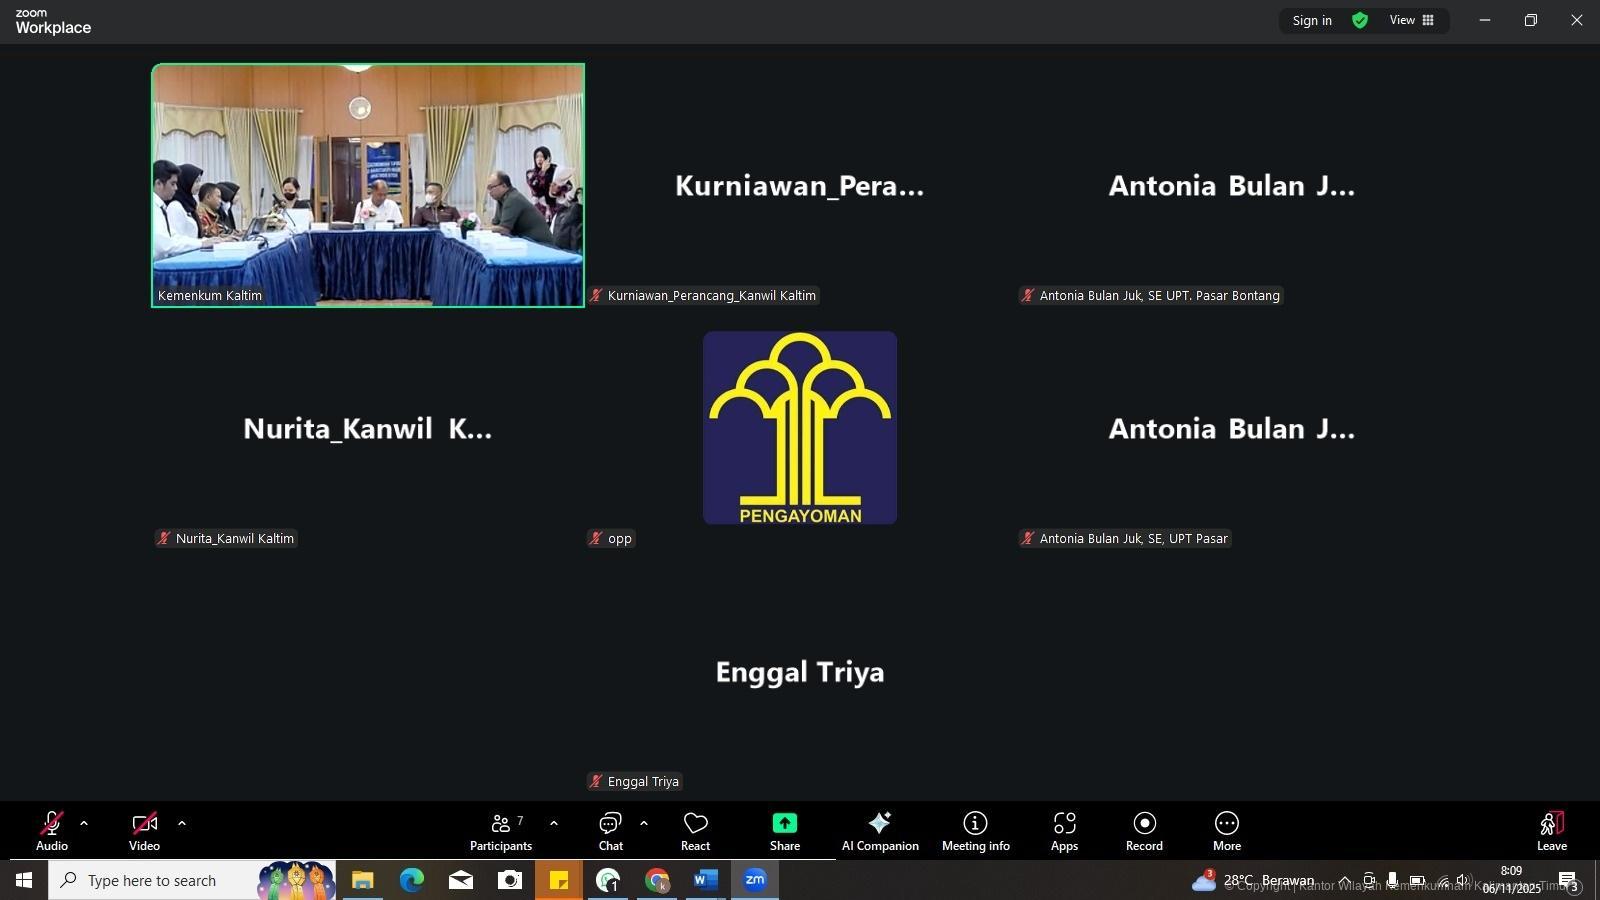Image resolution: width=1600 pixels, height=900 pixels.
Task: Launch AI Companion
Action: point(880,830)
